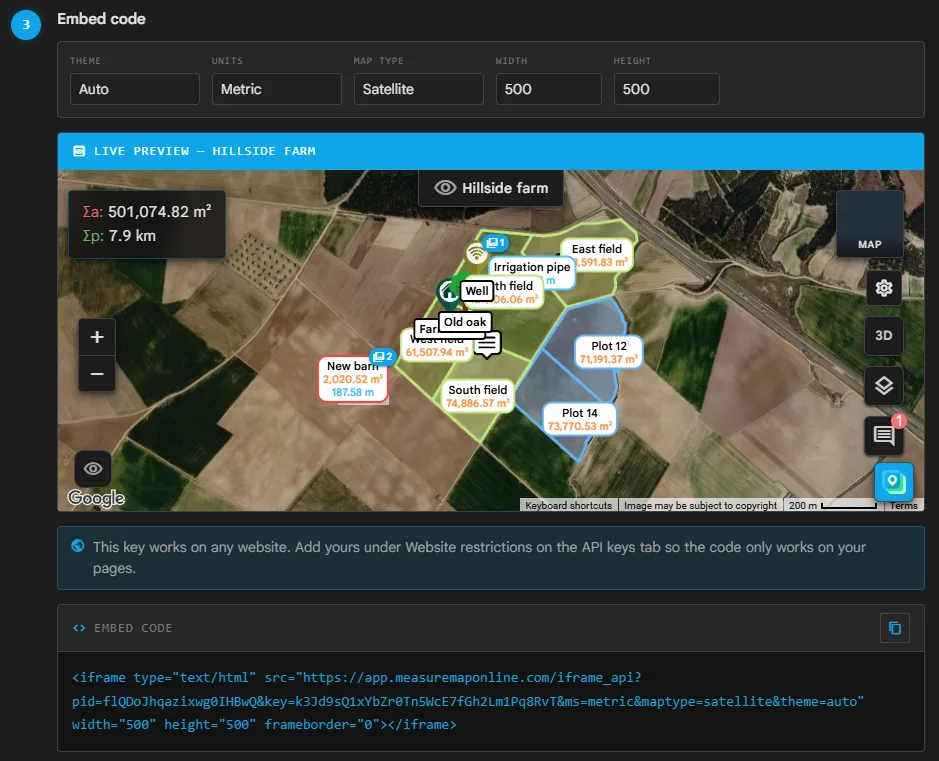Toggle visibility with the eye button above the Google logo
This screenshot has height=761, width=939.
coord(93,468)
